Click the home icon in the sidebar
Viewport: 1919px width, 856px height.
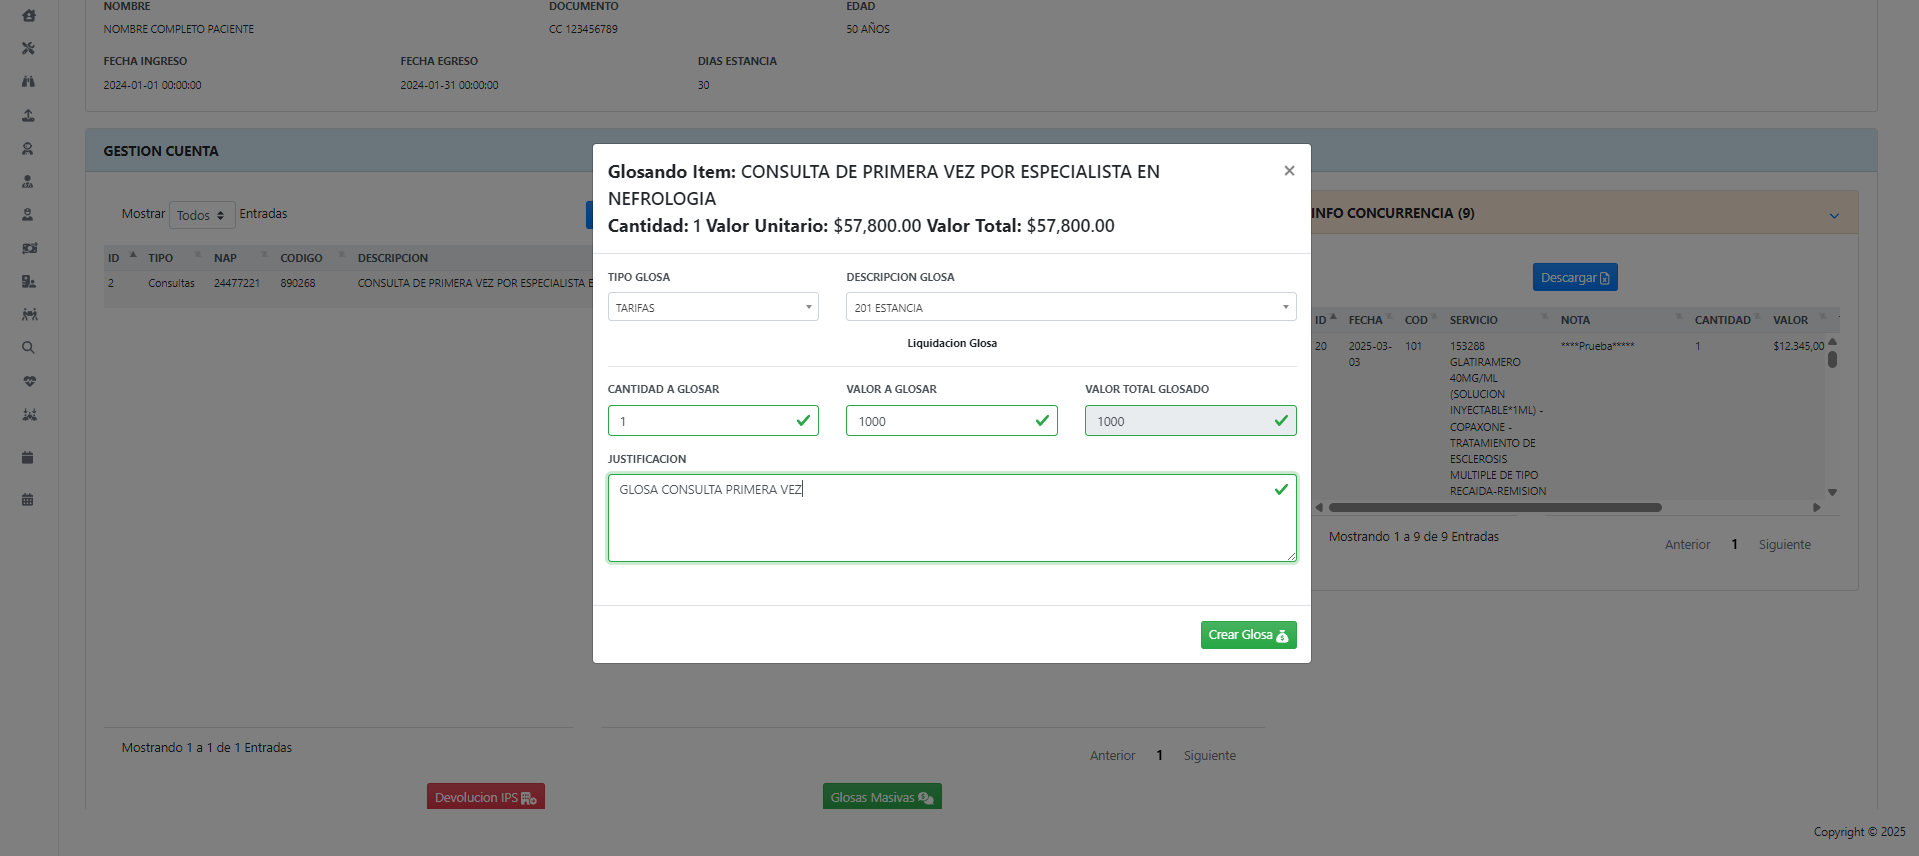click(x=28, y=16)
